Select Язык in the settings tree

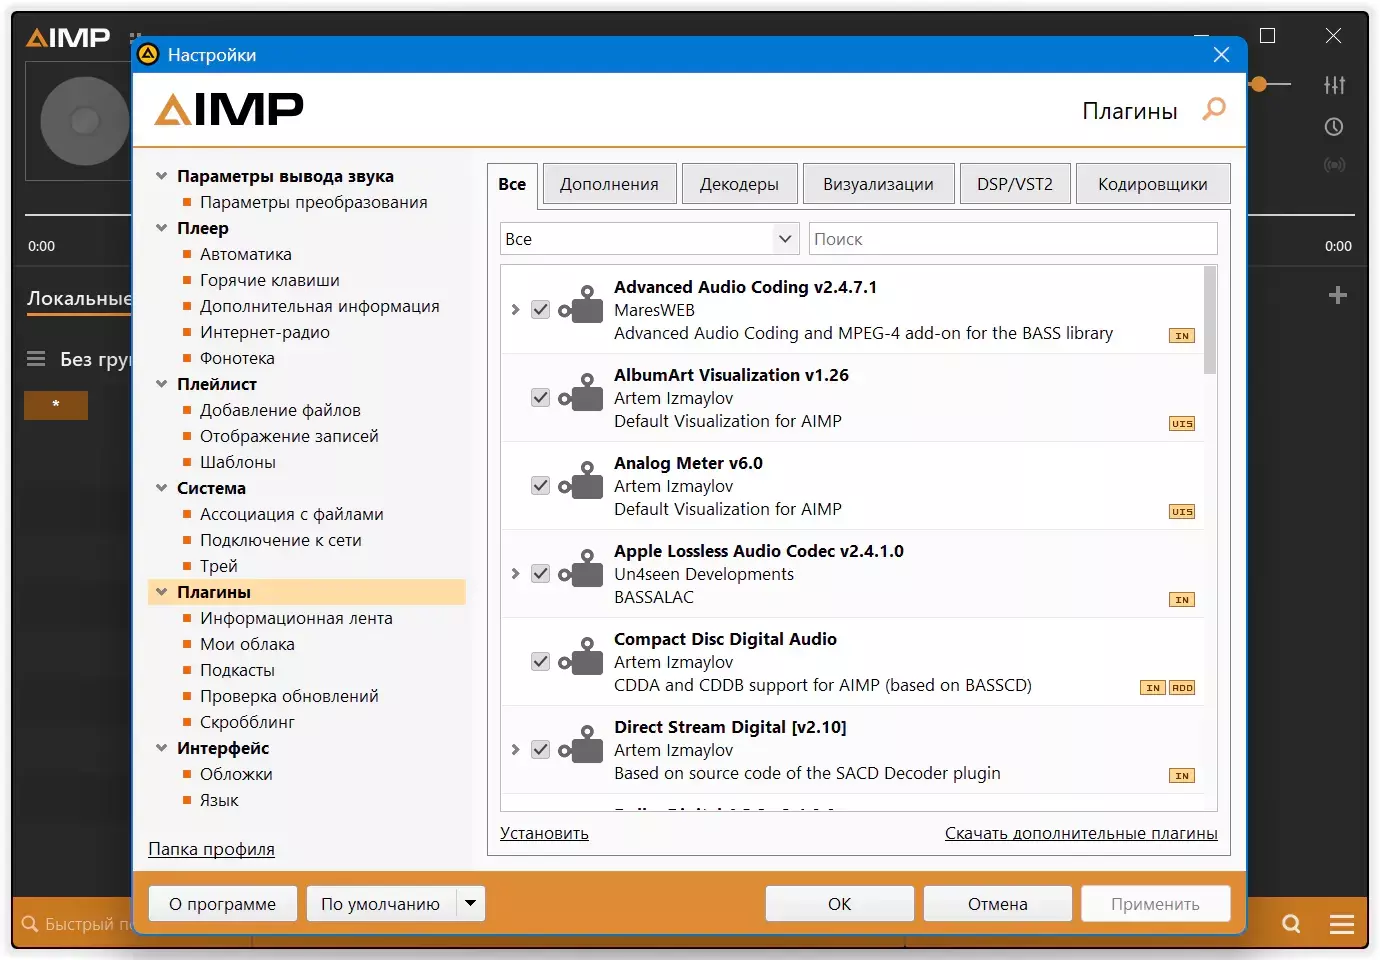(x=219, y=800)
